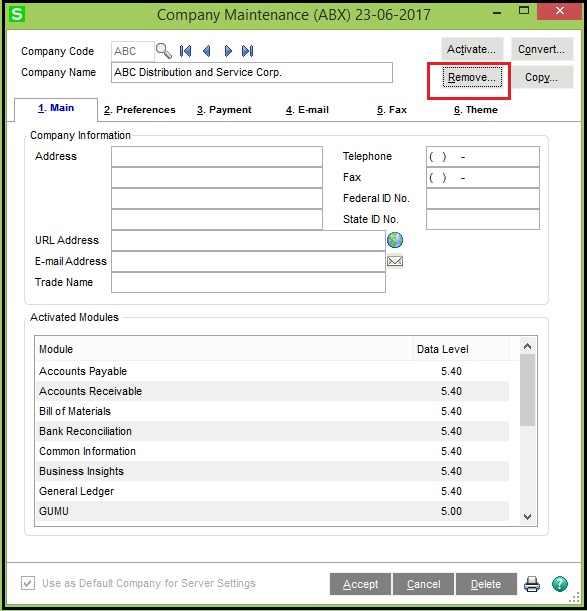Image resolution: width=587 pixels, height=611 pixels.
Task: Select the Payment tab
Action: click(x=224, y=110)
